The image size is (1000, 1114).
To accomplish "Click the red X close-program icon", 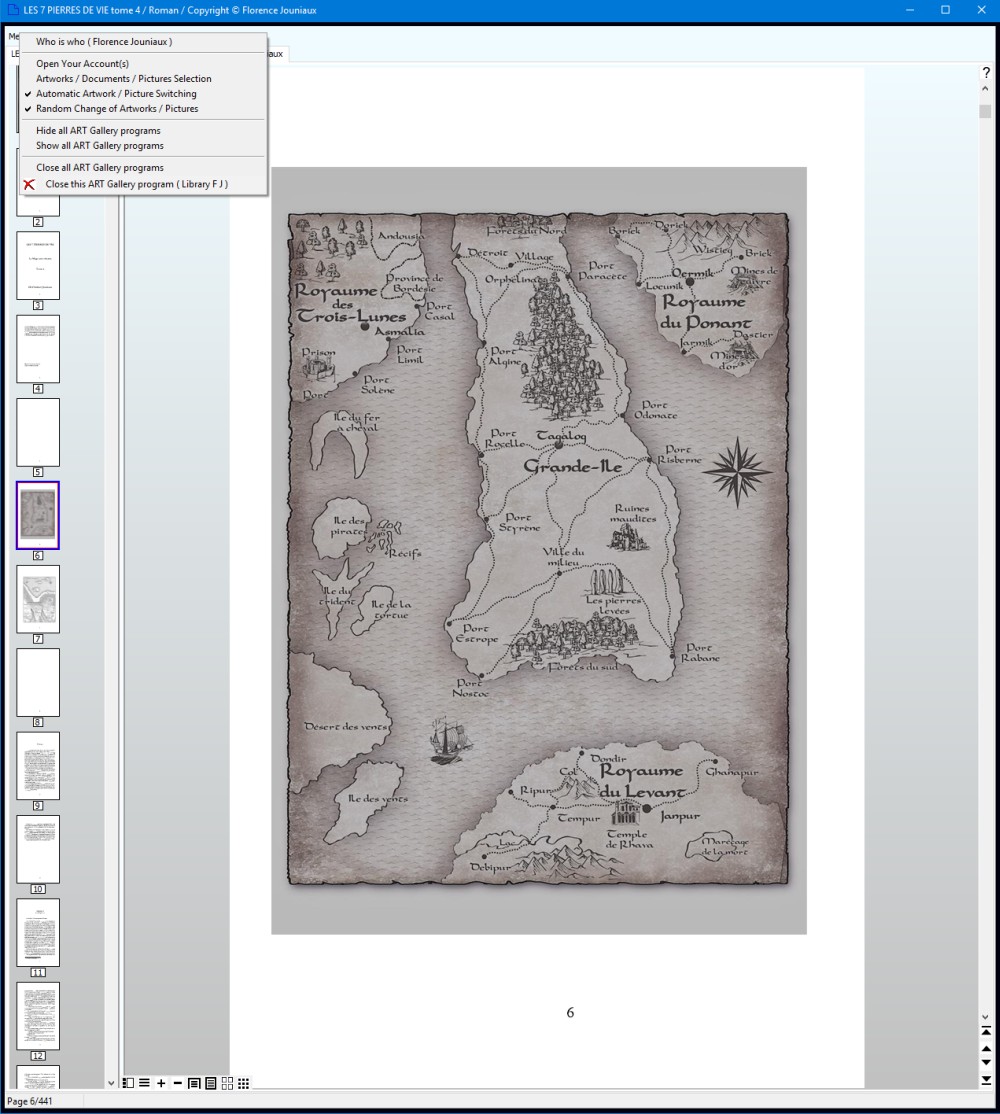I will [x=29, y=184].
